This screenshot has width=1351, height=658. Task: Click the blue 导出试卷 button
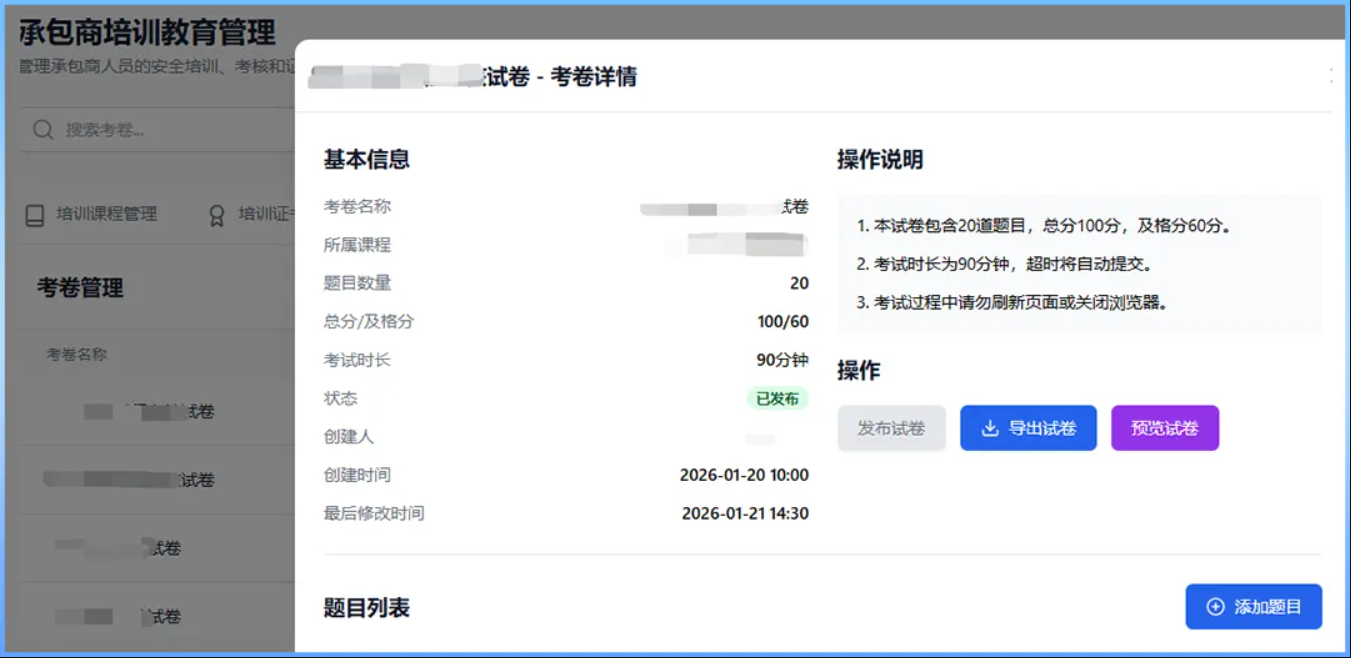coord(1028,427)
